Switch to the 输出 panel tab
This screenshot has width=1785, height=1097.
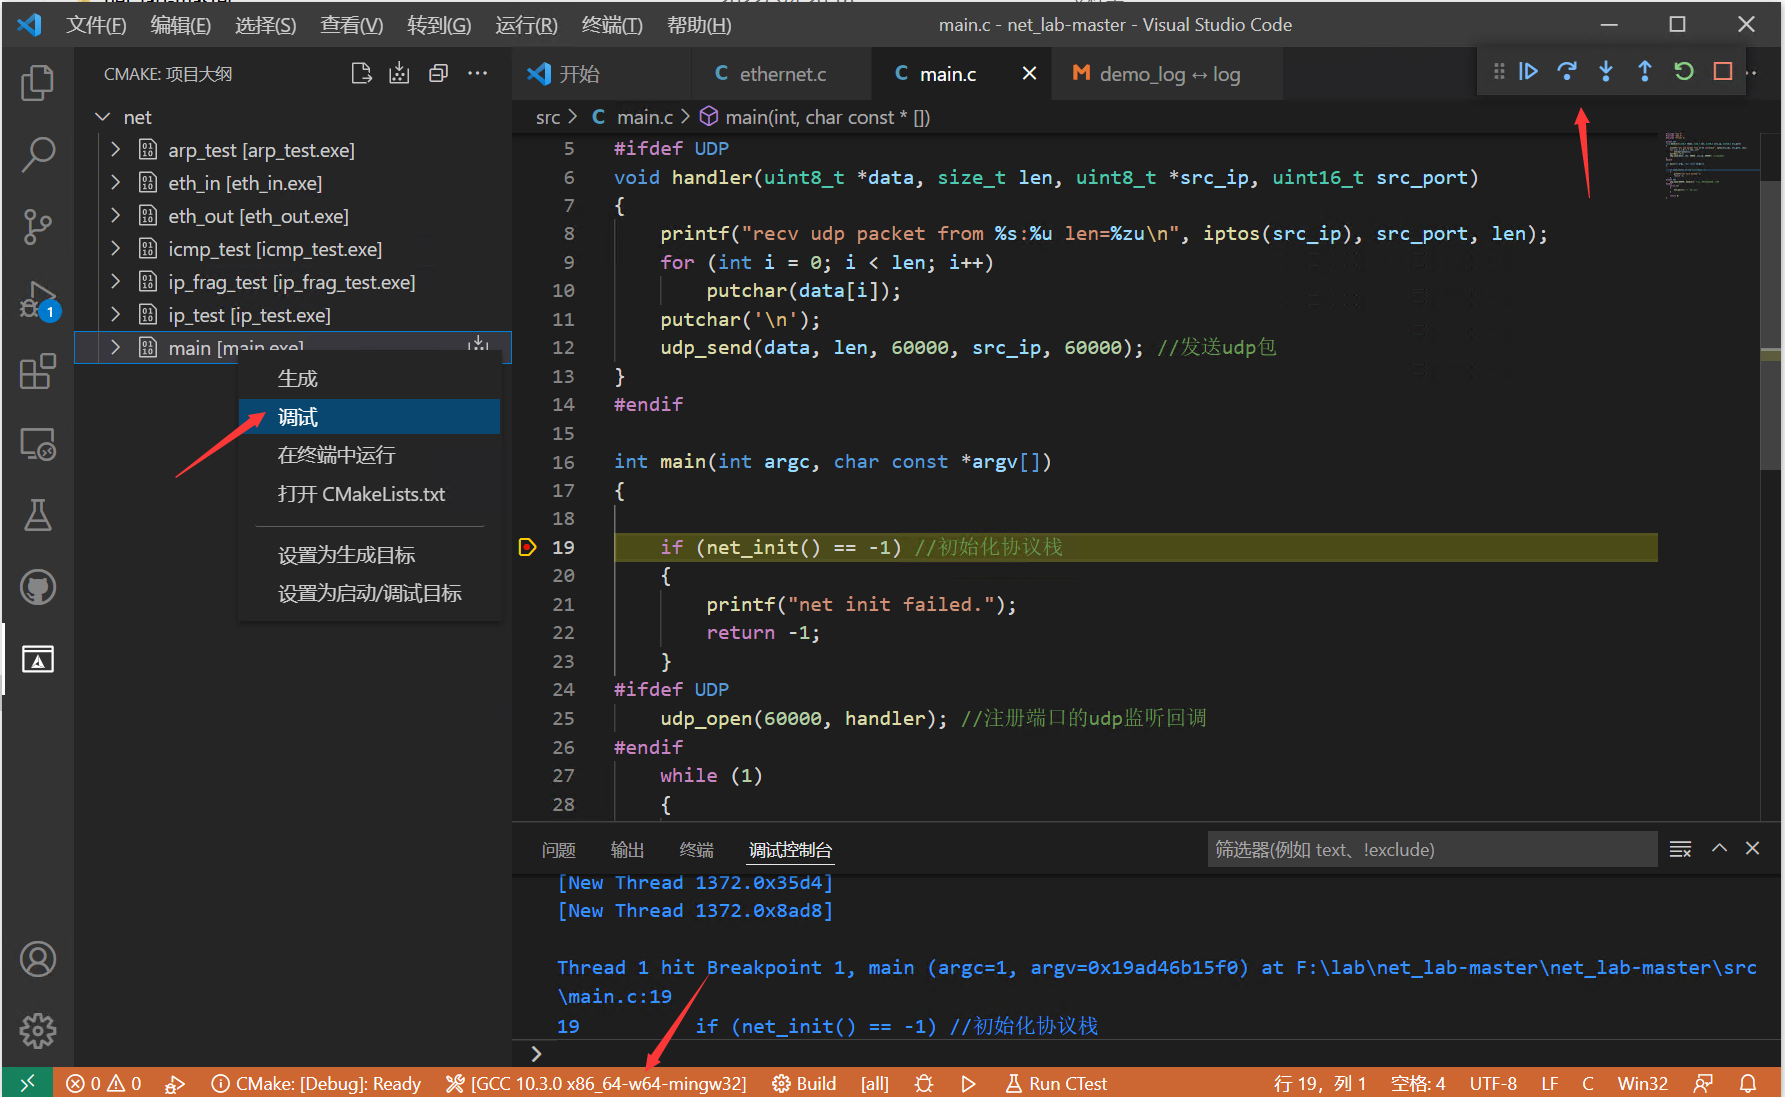[627, 850]
